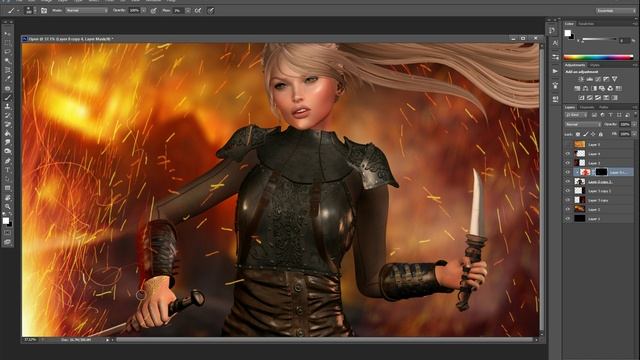Open brush Opacity slider arrow in options bar
The image size is (640, 360).
click(x=144, y=11)
